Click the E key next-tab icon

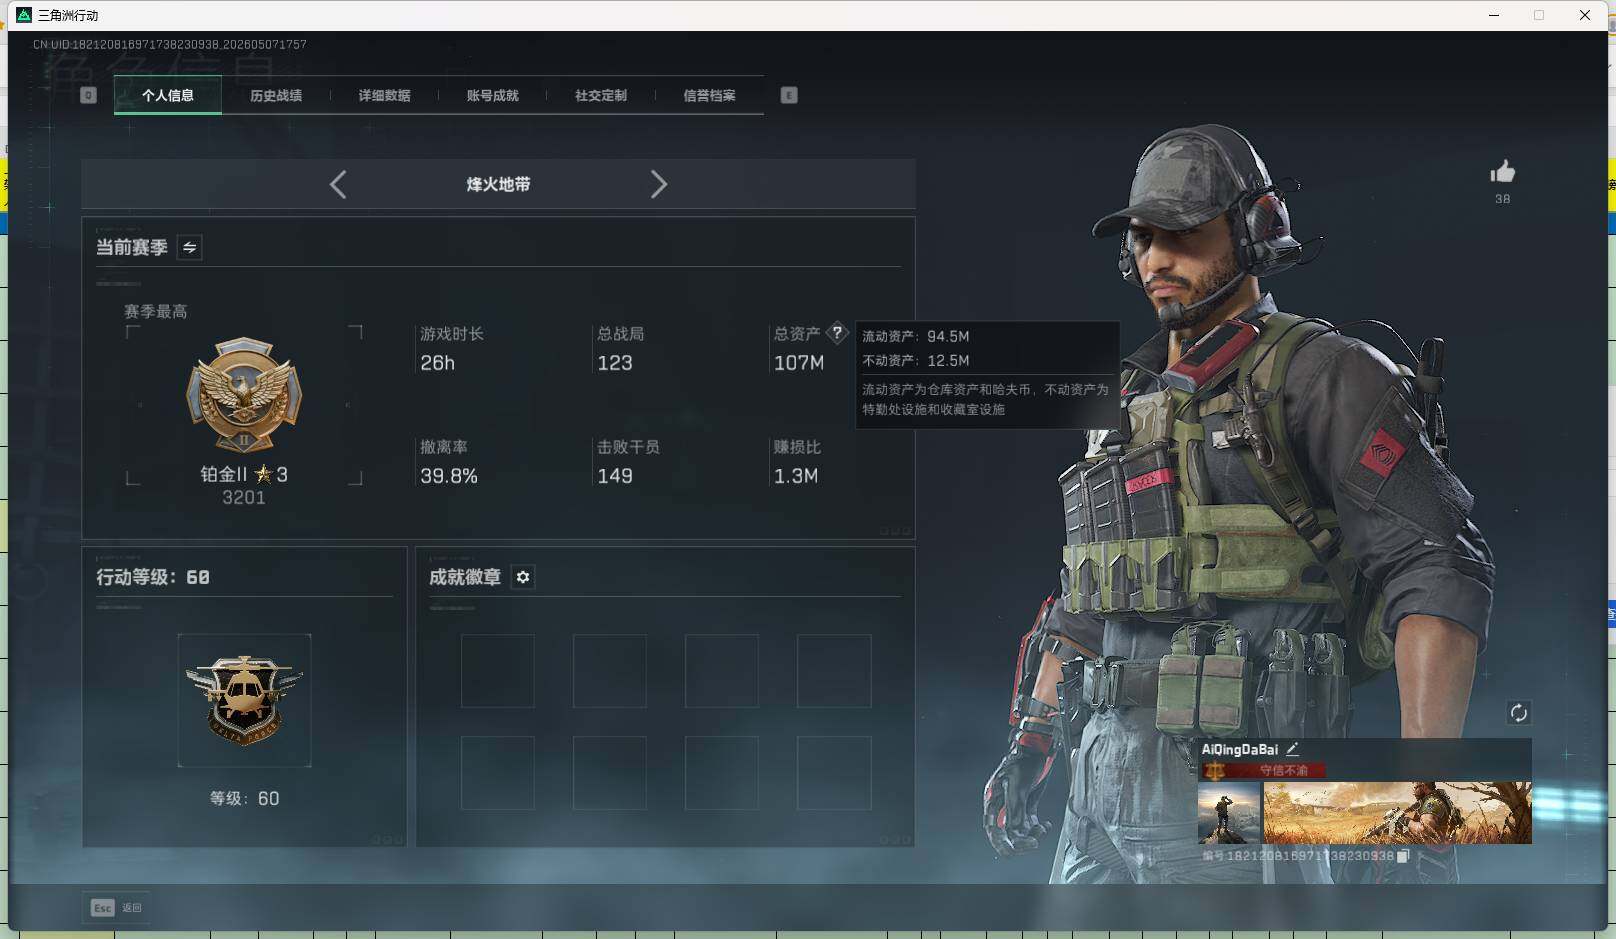click(x=789, y=95)
